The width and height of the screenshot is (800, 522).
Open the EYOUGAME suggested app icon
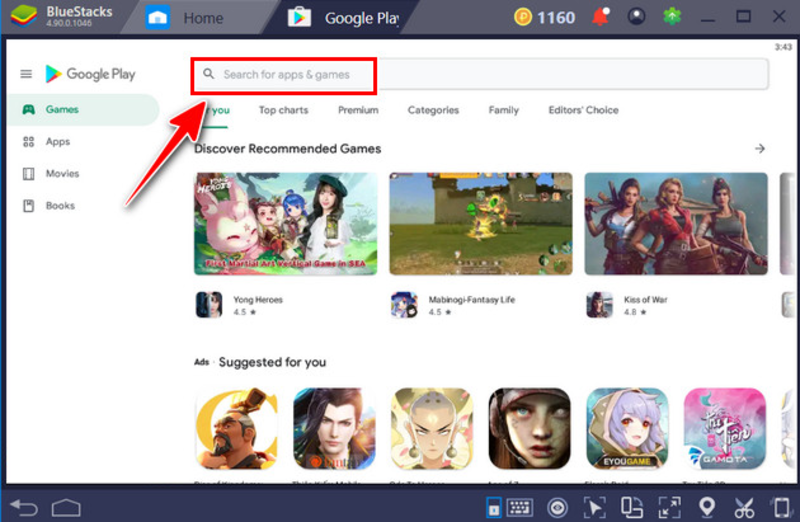pos(627,429)
